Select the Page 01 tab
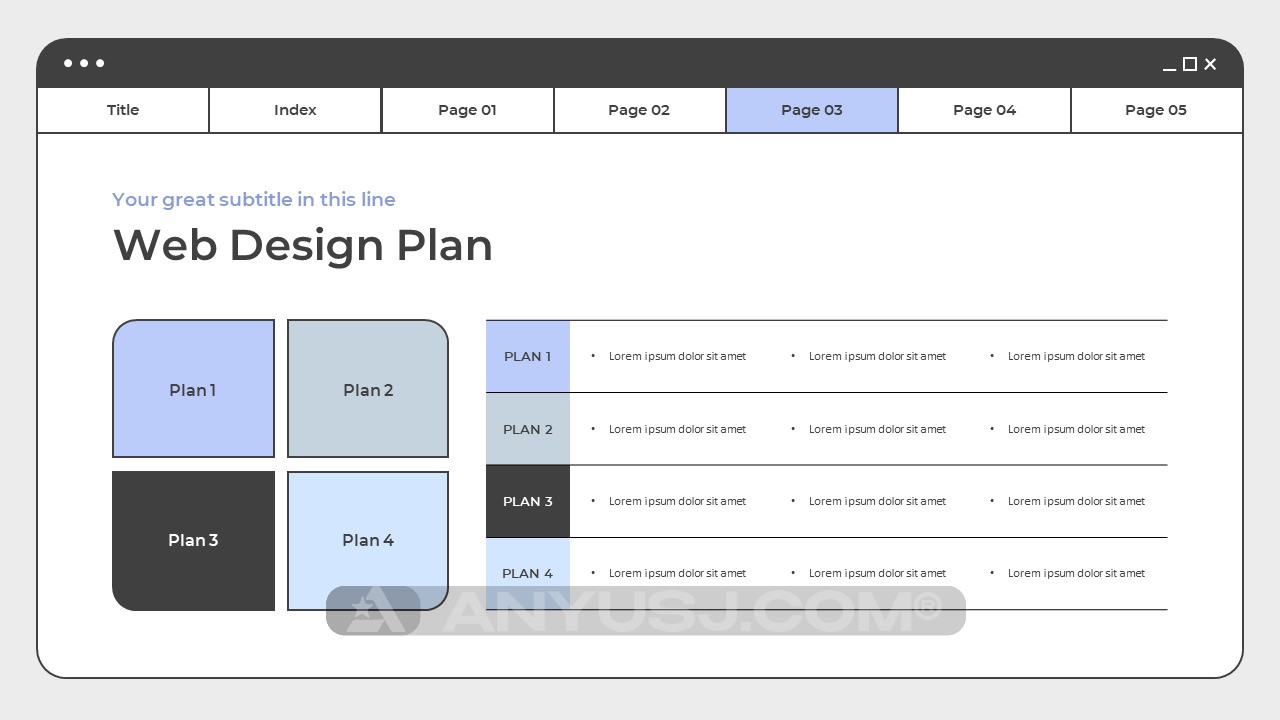The height and width of the screenshot is (720, 1280). 467,110
